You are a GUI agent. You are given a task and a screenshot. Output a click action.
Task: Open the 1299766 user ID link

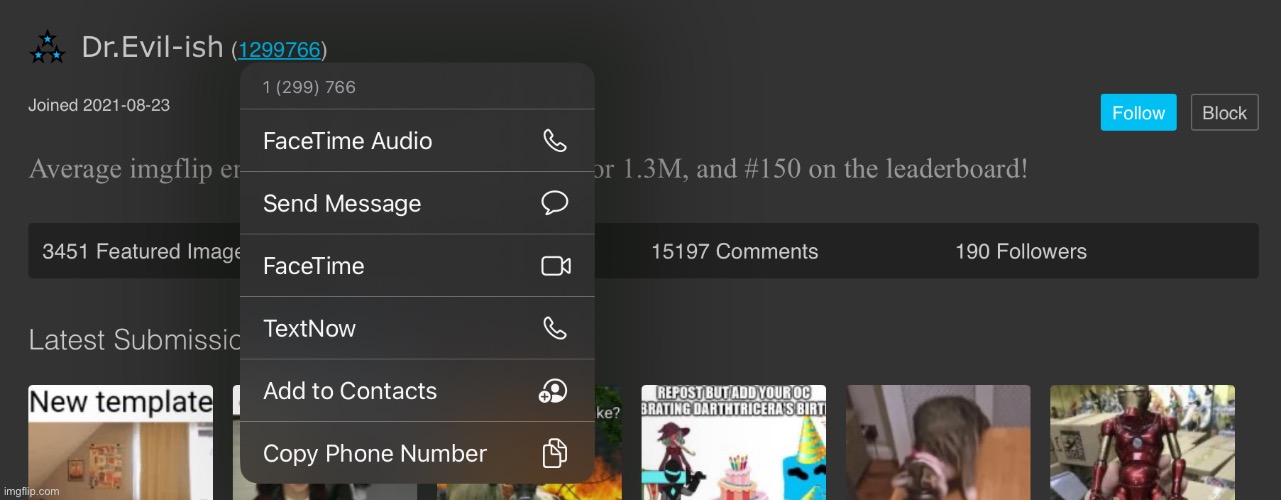click(279, 50)
